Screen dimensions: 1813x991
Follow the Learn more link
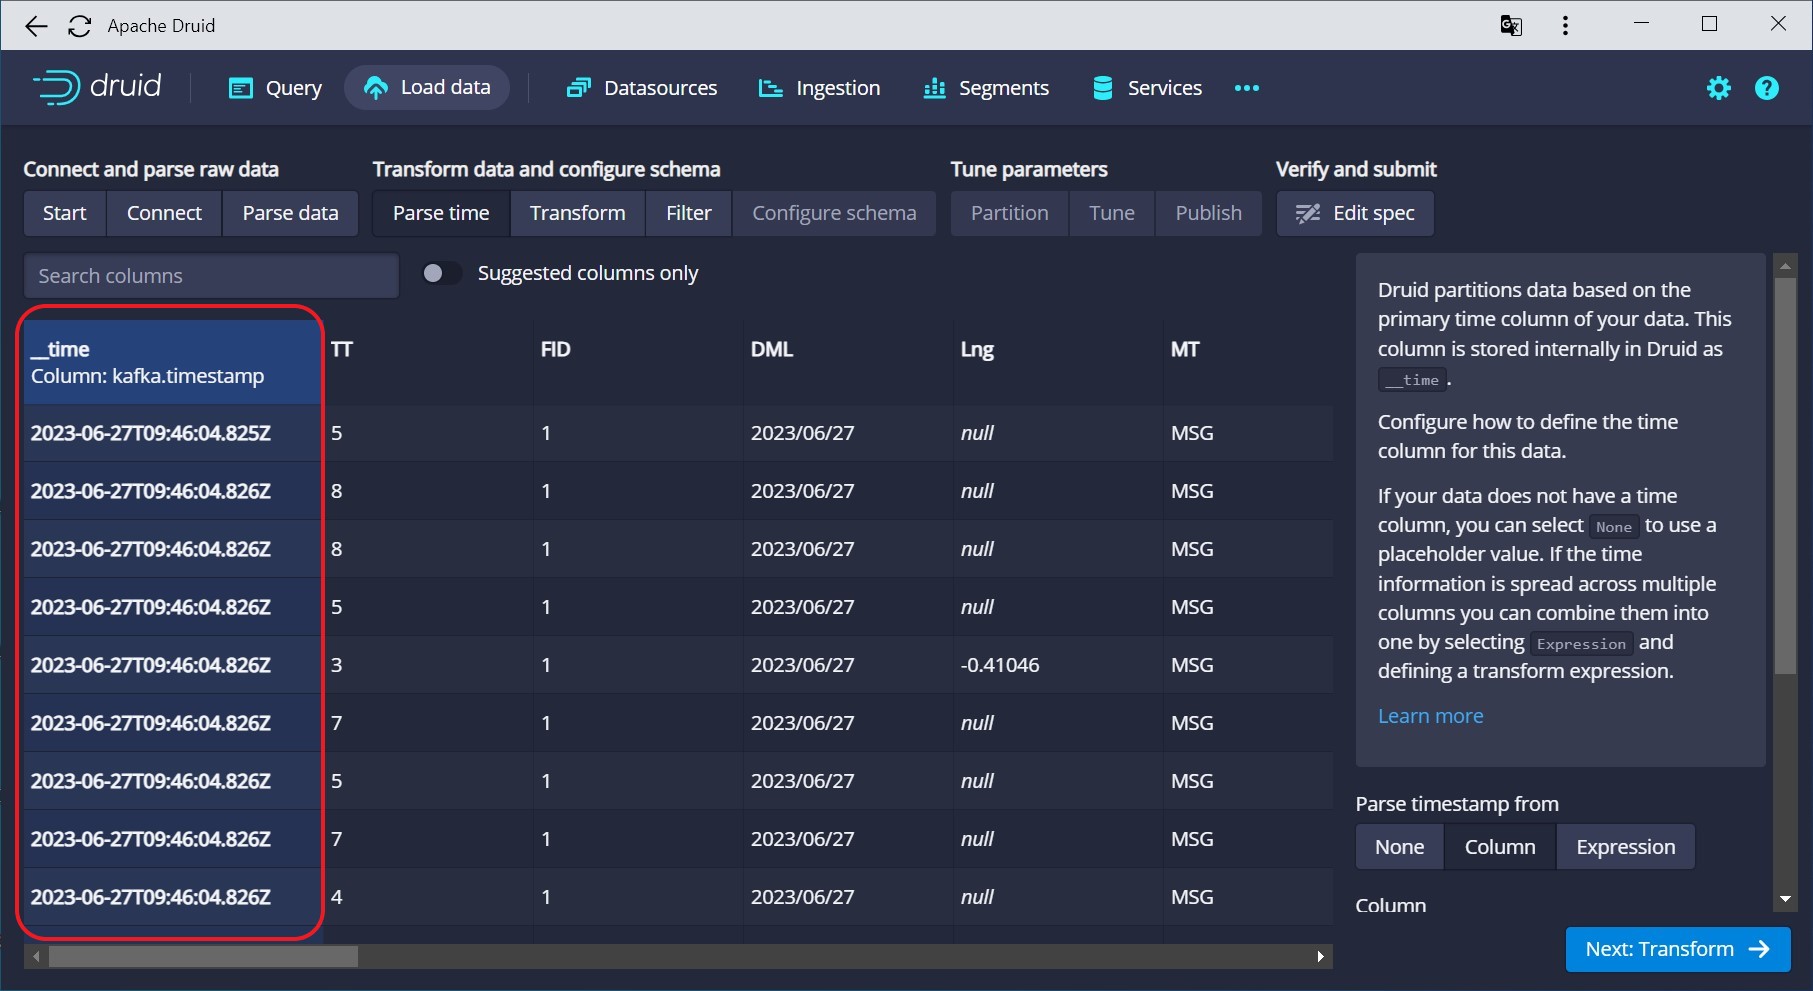coord(1430,716)
